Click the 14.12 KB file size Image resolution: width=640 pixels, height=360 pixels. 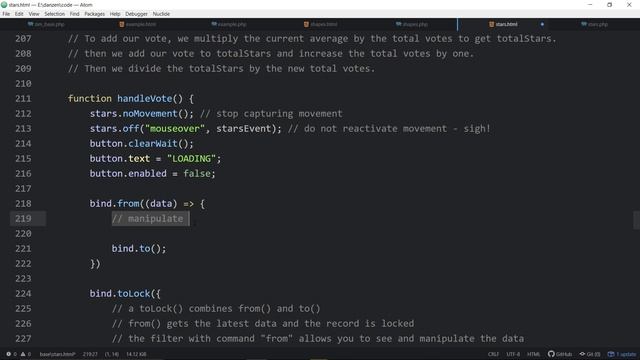pos(136,354)
